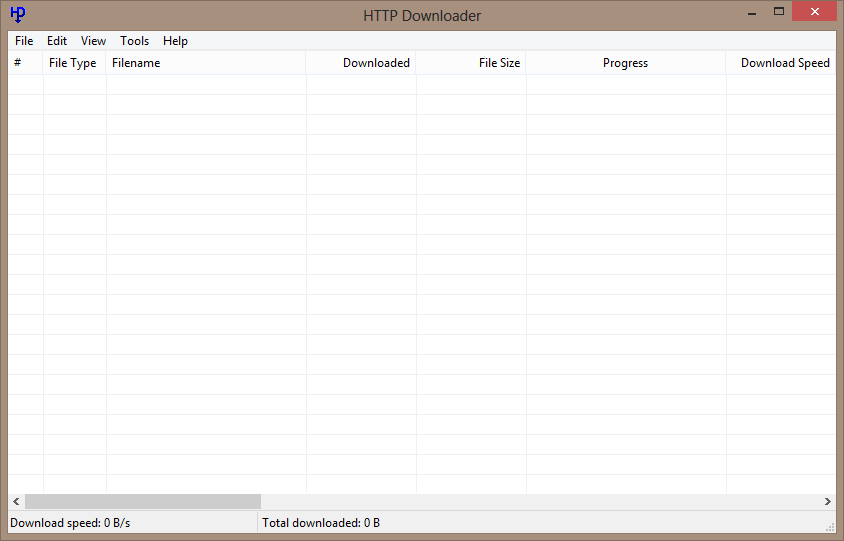Viewport: 844px width, 541px height.
Task: Maximize the HTTP Downloader window
Action: (778, 11)
